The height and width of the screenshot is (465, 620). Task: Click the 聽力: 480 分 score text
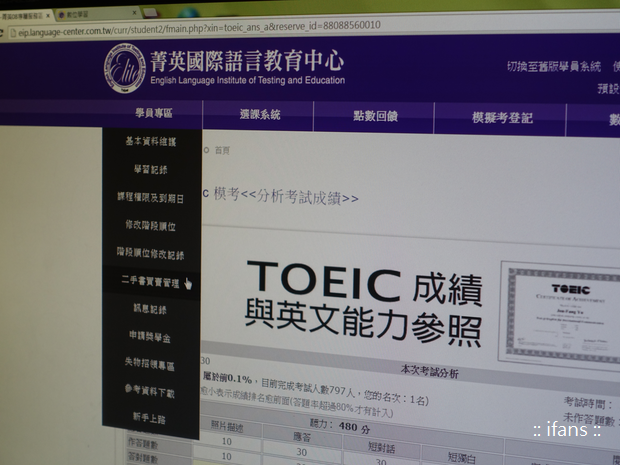[339, 426]
